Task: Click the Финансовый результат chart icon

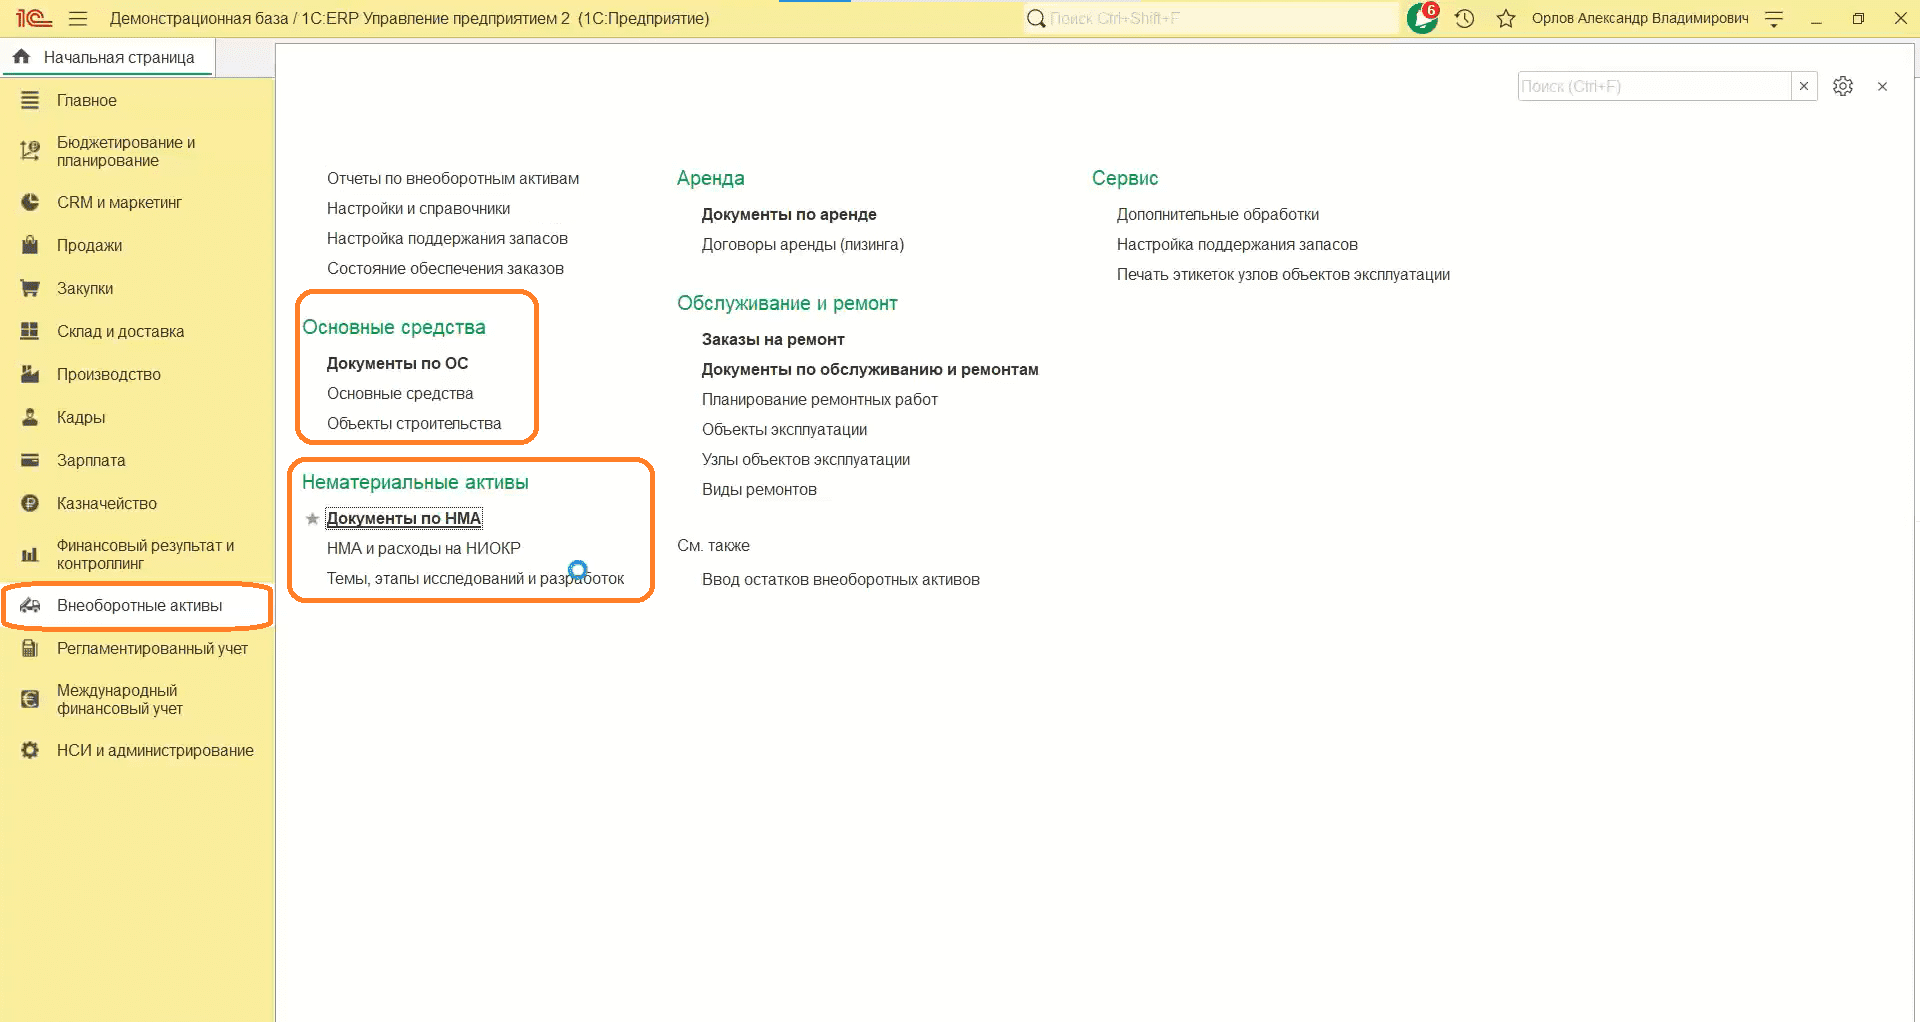Action: pyautogui.click(x=30, y=554)
